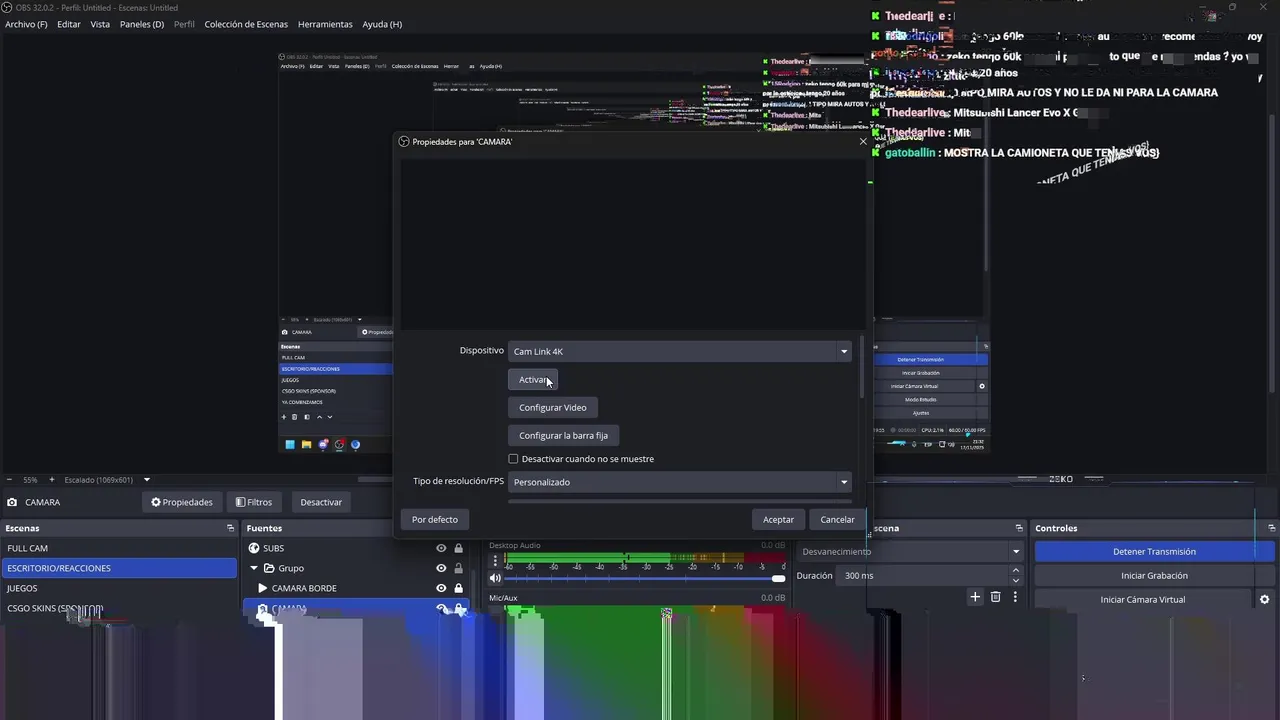Image resolution: width=1280 pixels, height=720 pixels.
Task: Enable 'Desactivar cuando no se muestre' checkbox
Action: pyautogui.click(x=513, y=459)
